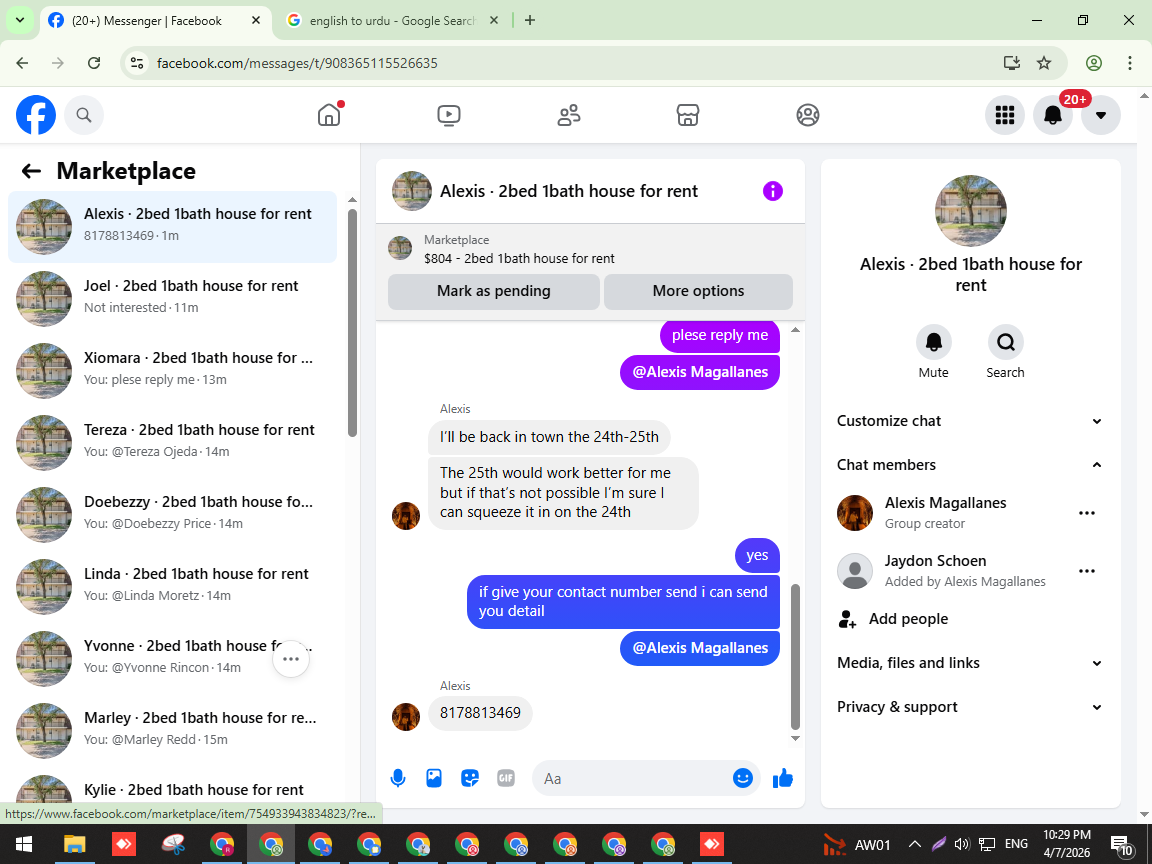Switch to english to urdu Google tab
This screenshot has height=864, width=1152.
(x=392, y=21)
